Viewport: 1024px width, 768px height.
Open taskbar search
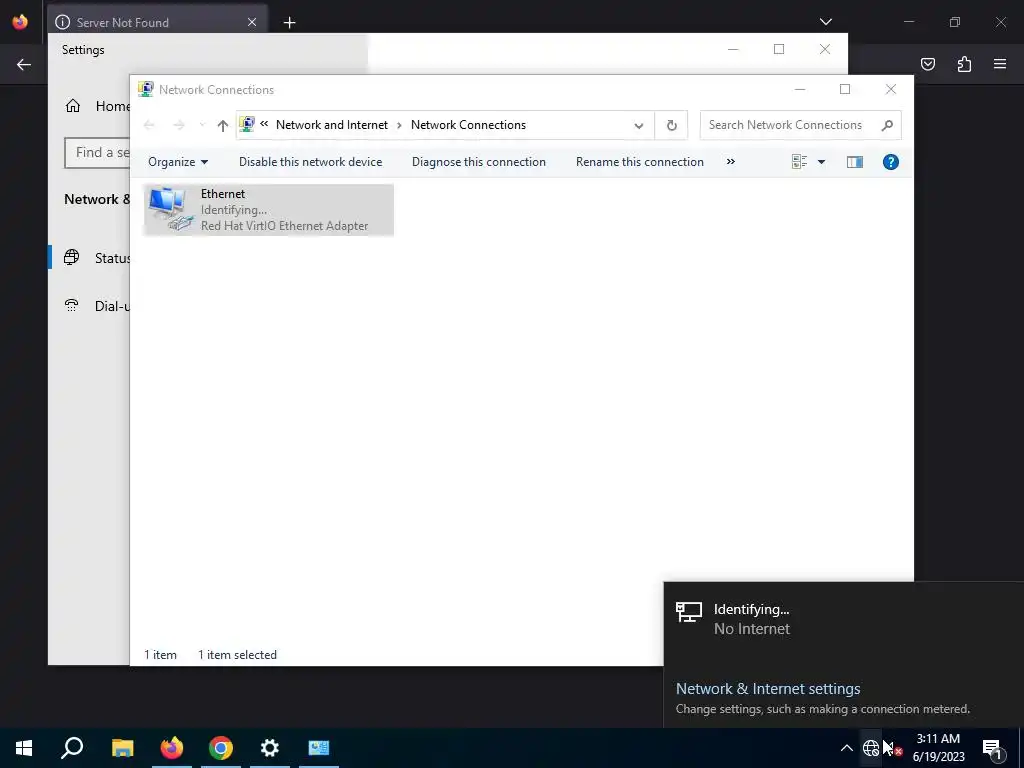[72, 748]
